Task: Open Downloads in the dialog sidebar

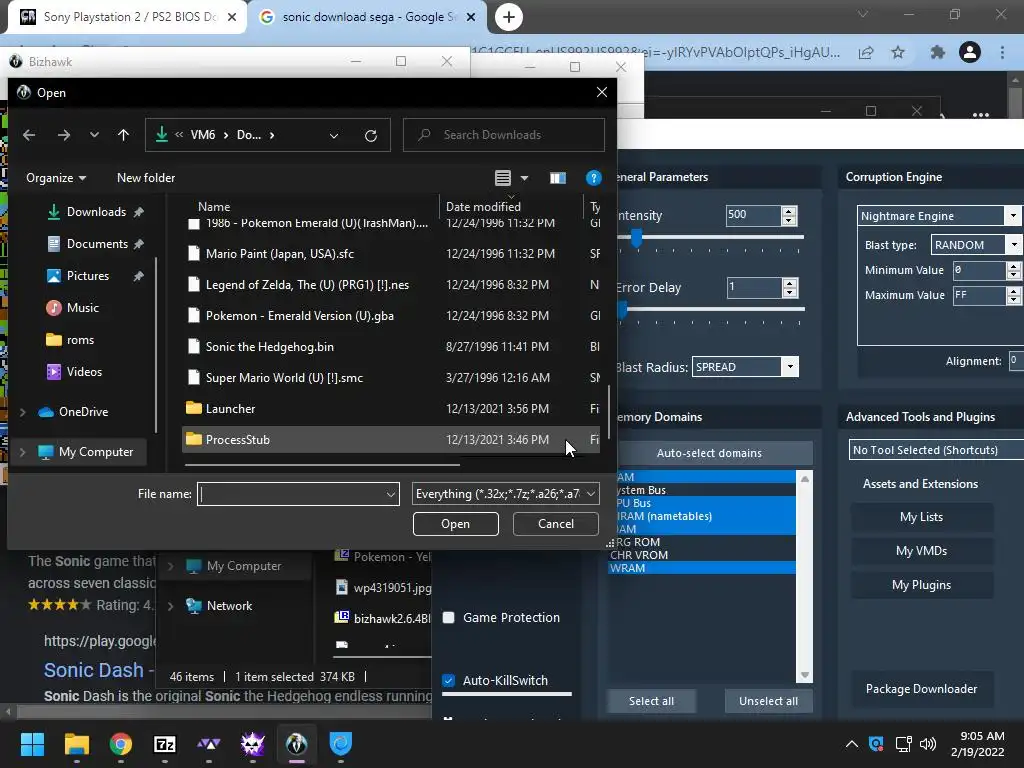Action: tap(96, 212)
